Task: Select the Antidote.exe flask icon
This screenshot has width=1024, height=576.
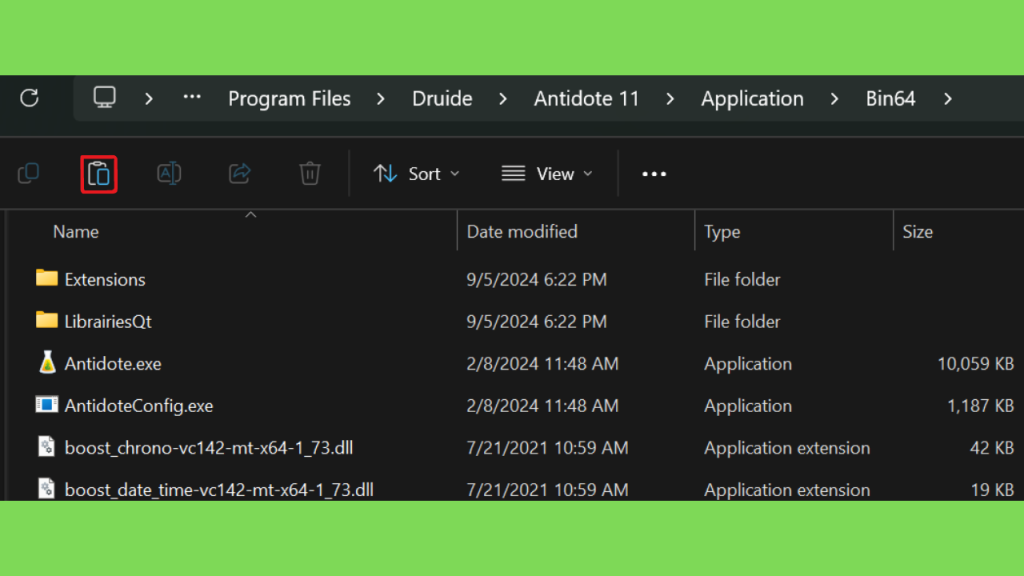Action: (x=47, y=362)
